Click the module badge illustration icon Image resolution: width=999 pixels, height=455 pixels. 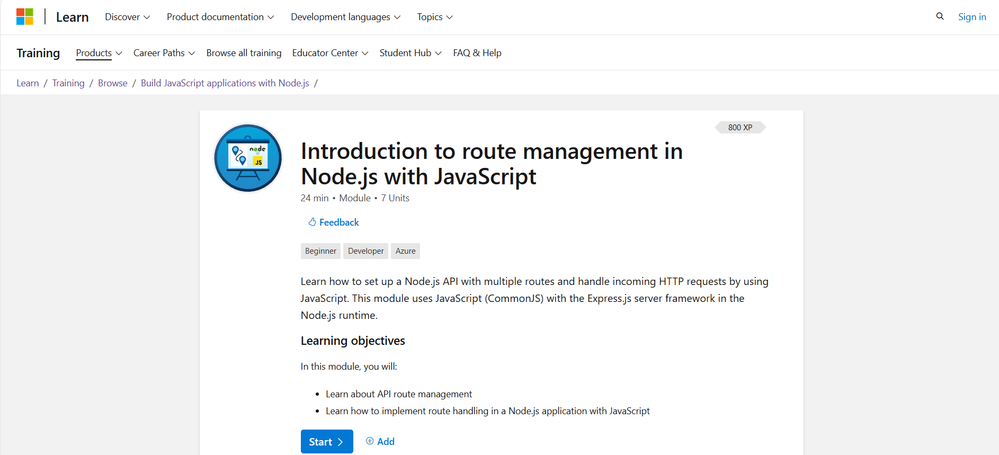(x=248, y=158)
